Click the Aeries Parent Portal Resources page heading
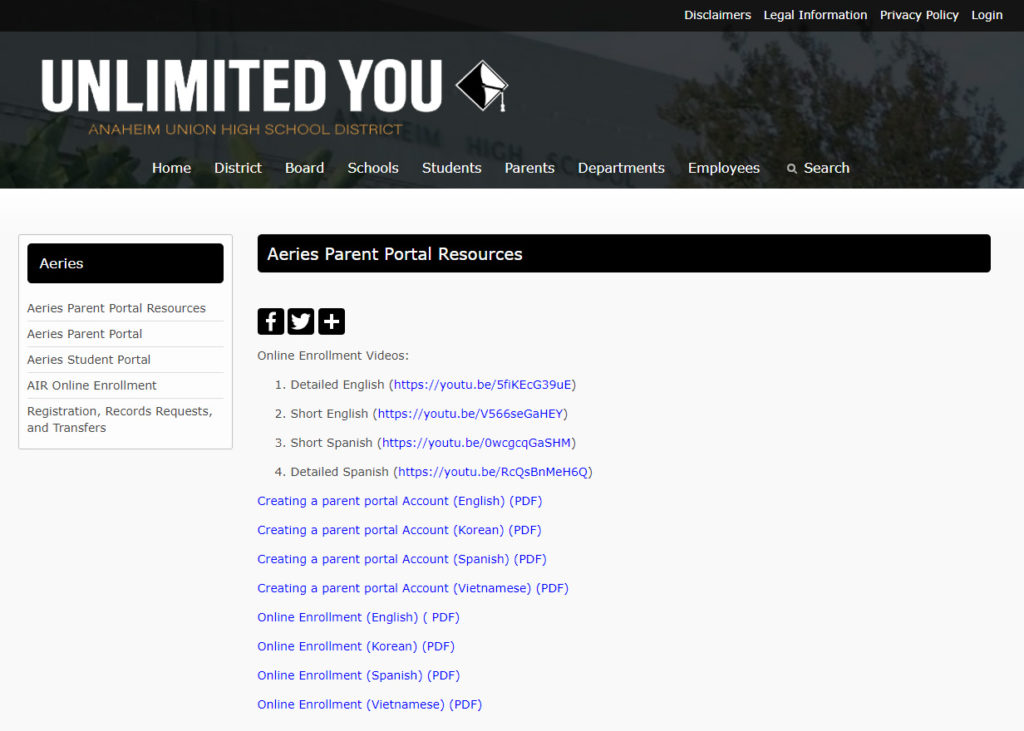 point(394,253)
